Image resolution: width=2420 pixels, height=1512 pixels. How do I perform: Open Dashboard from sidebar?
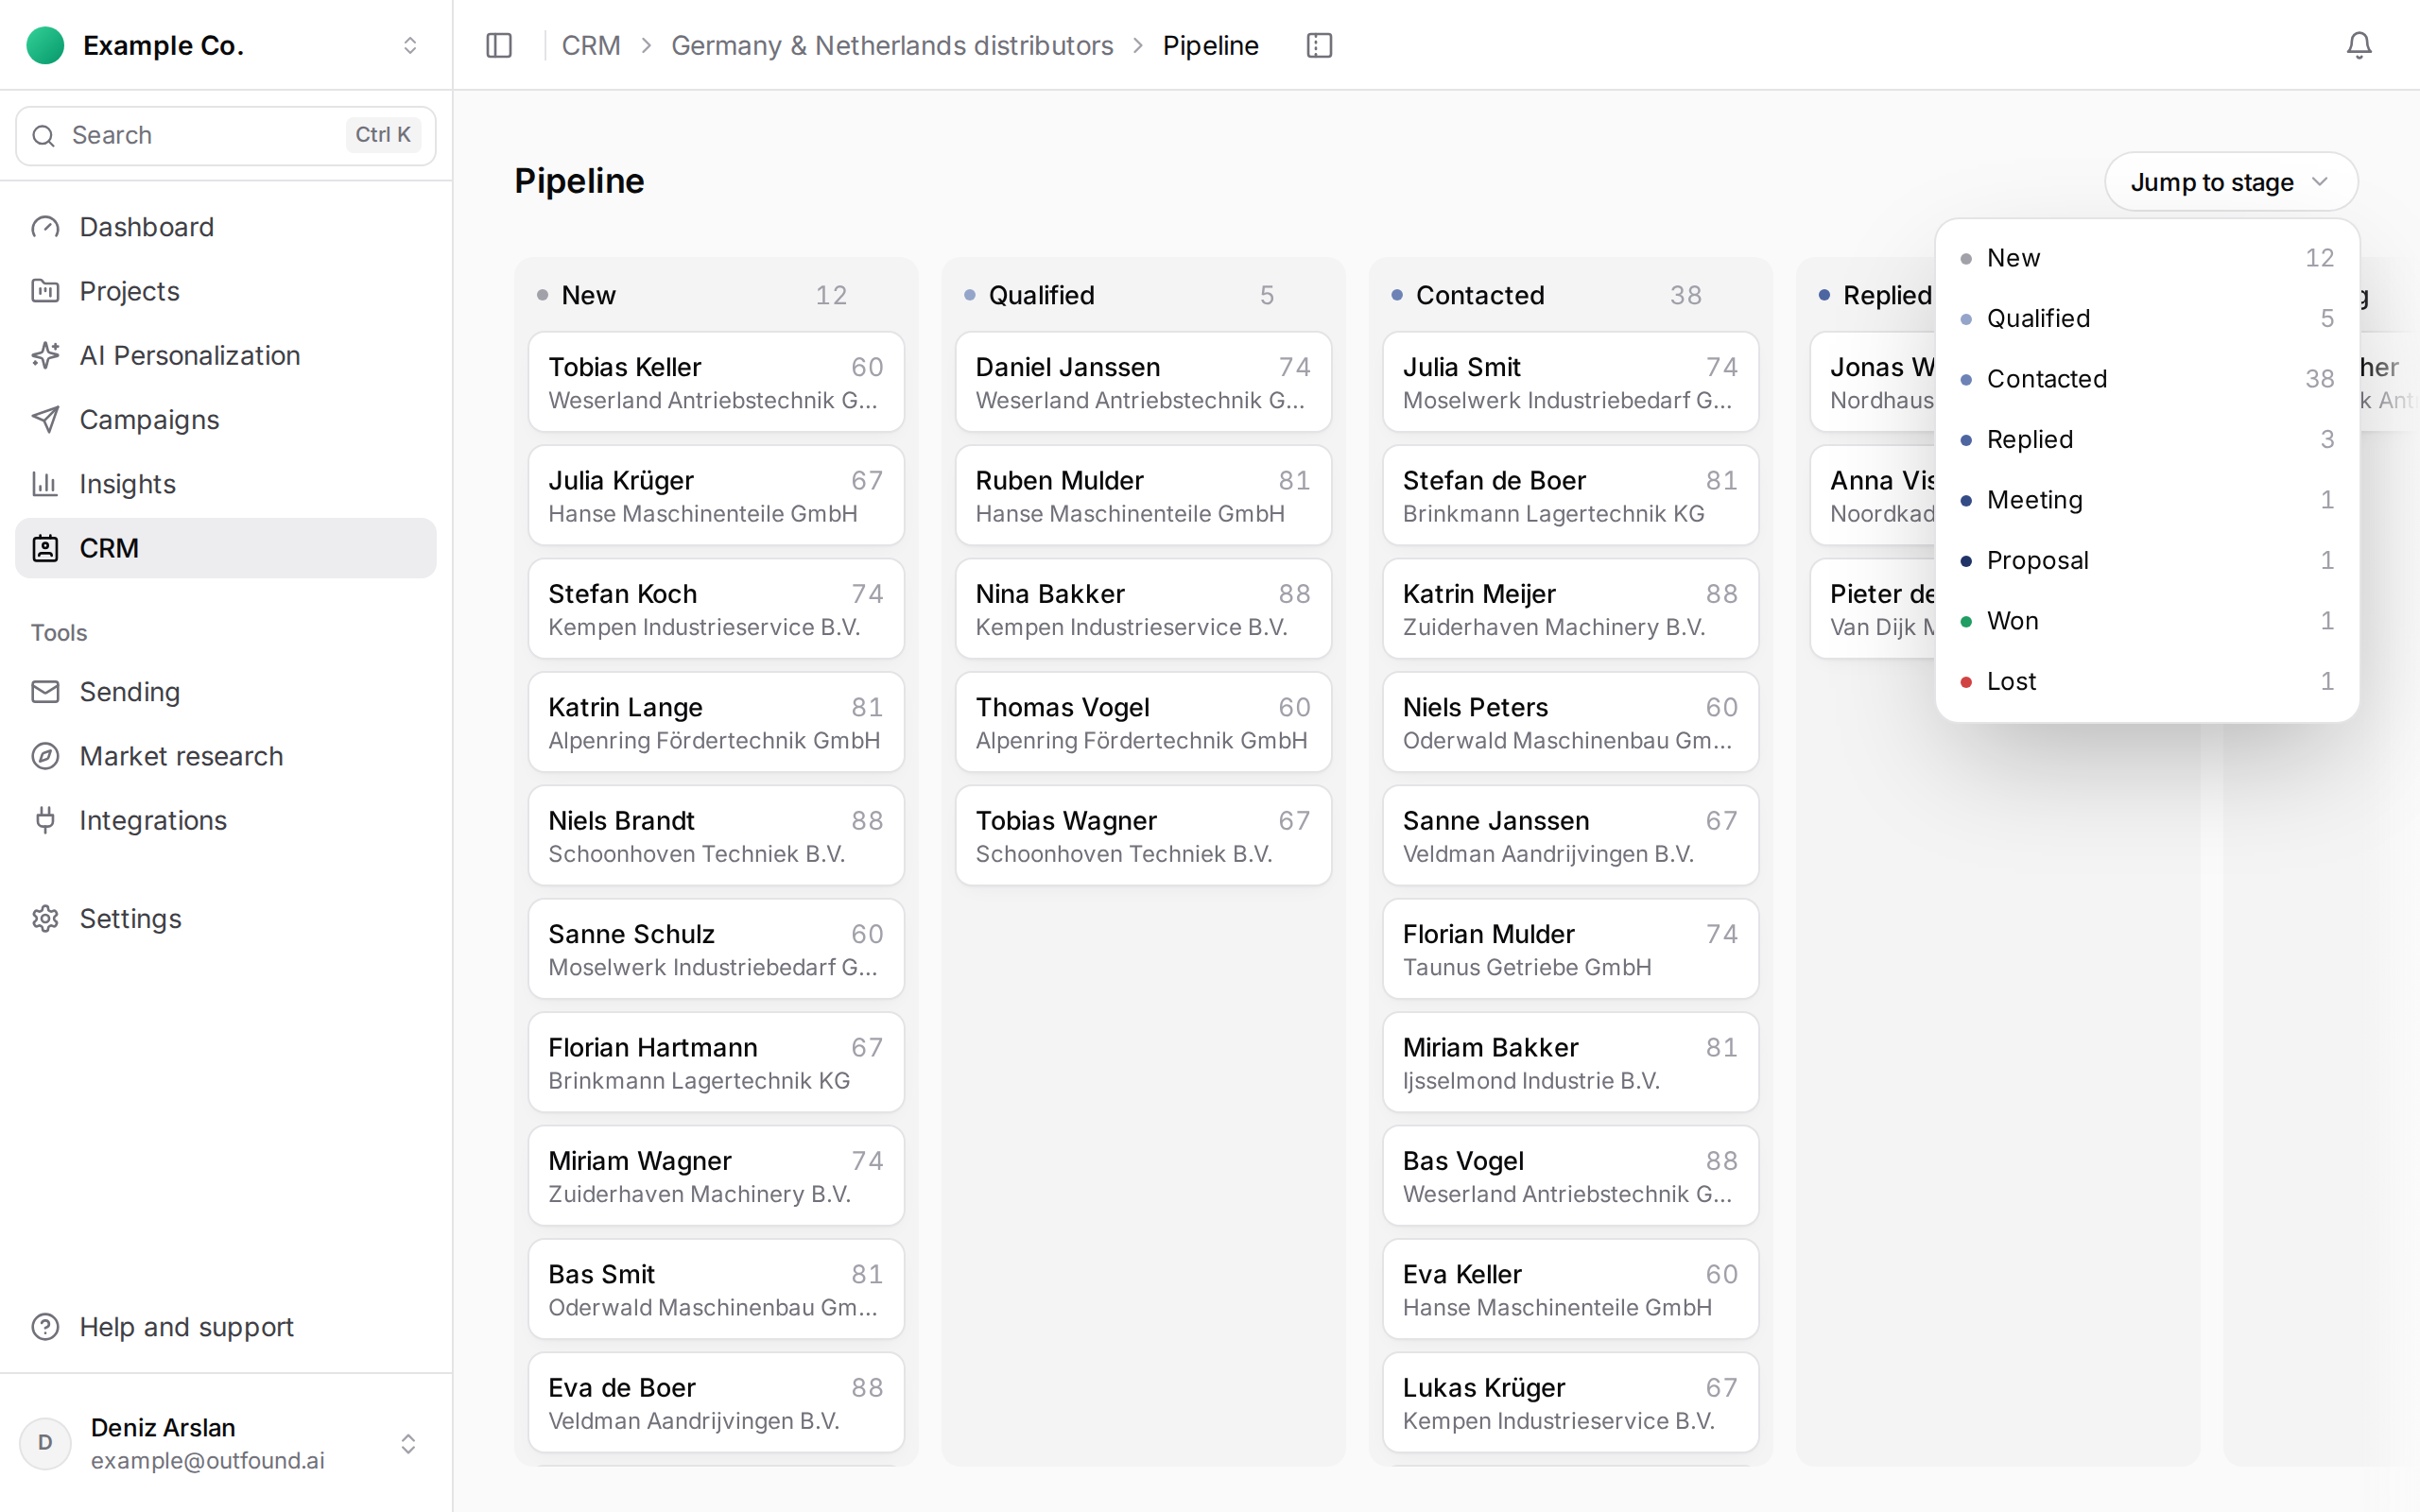pyautogui.click(x=226, y=227)
